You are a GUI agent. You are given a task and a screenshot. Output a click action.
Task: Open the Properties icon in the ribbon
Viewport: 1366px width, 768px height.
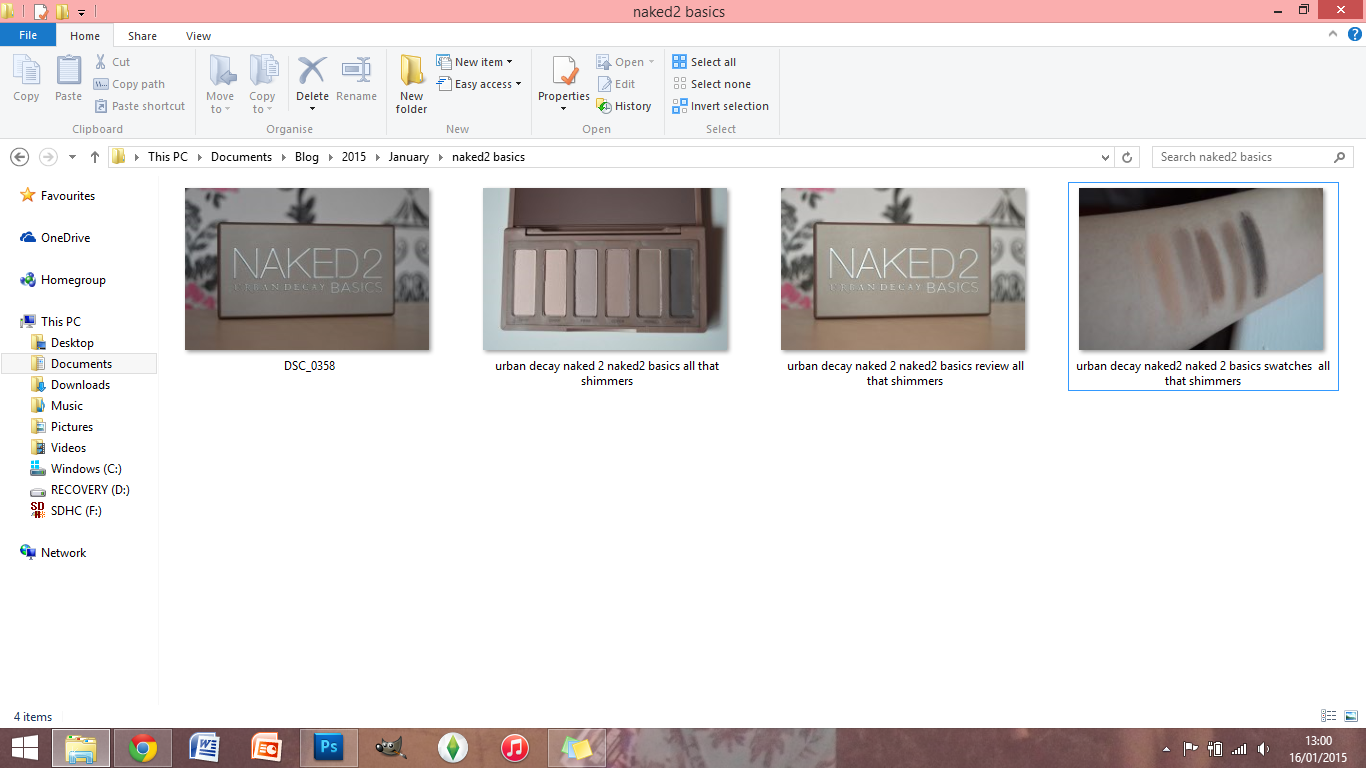[x=564, y=71]
